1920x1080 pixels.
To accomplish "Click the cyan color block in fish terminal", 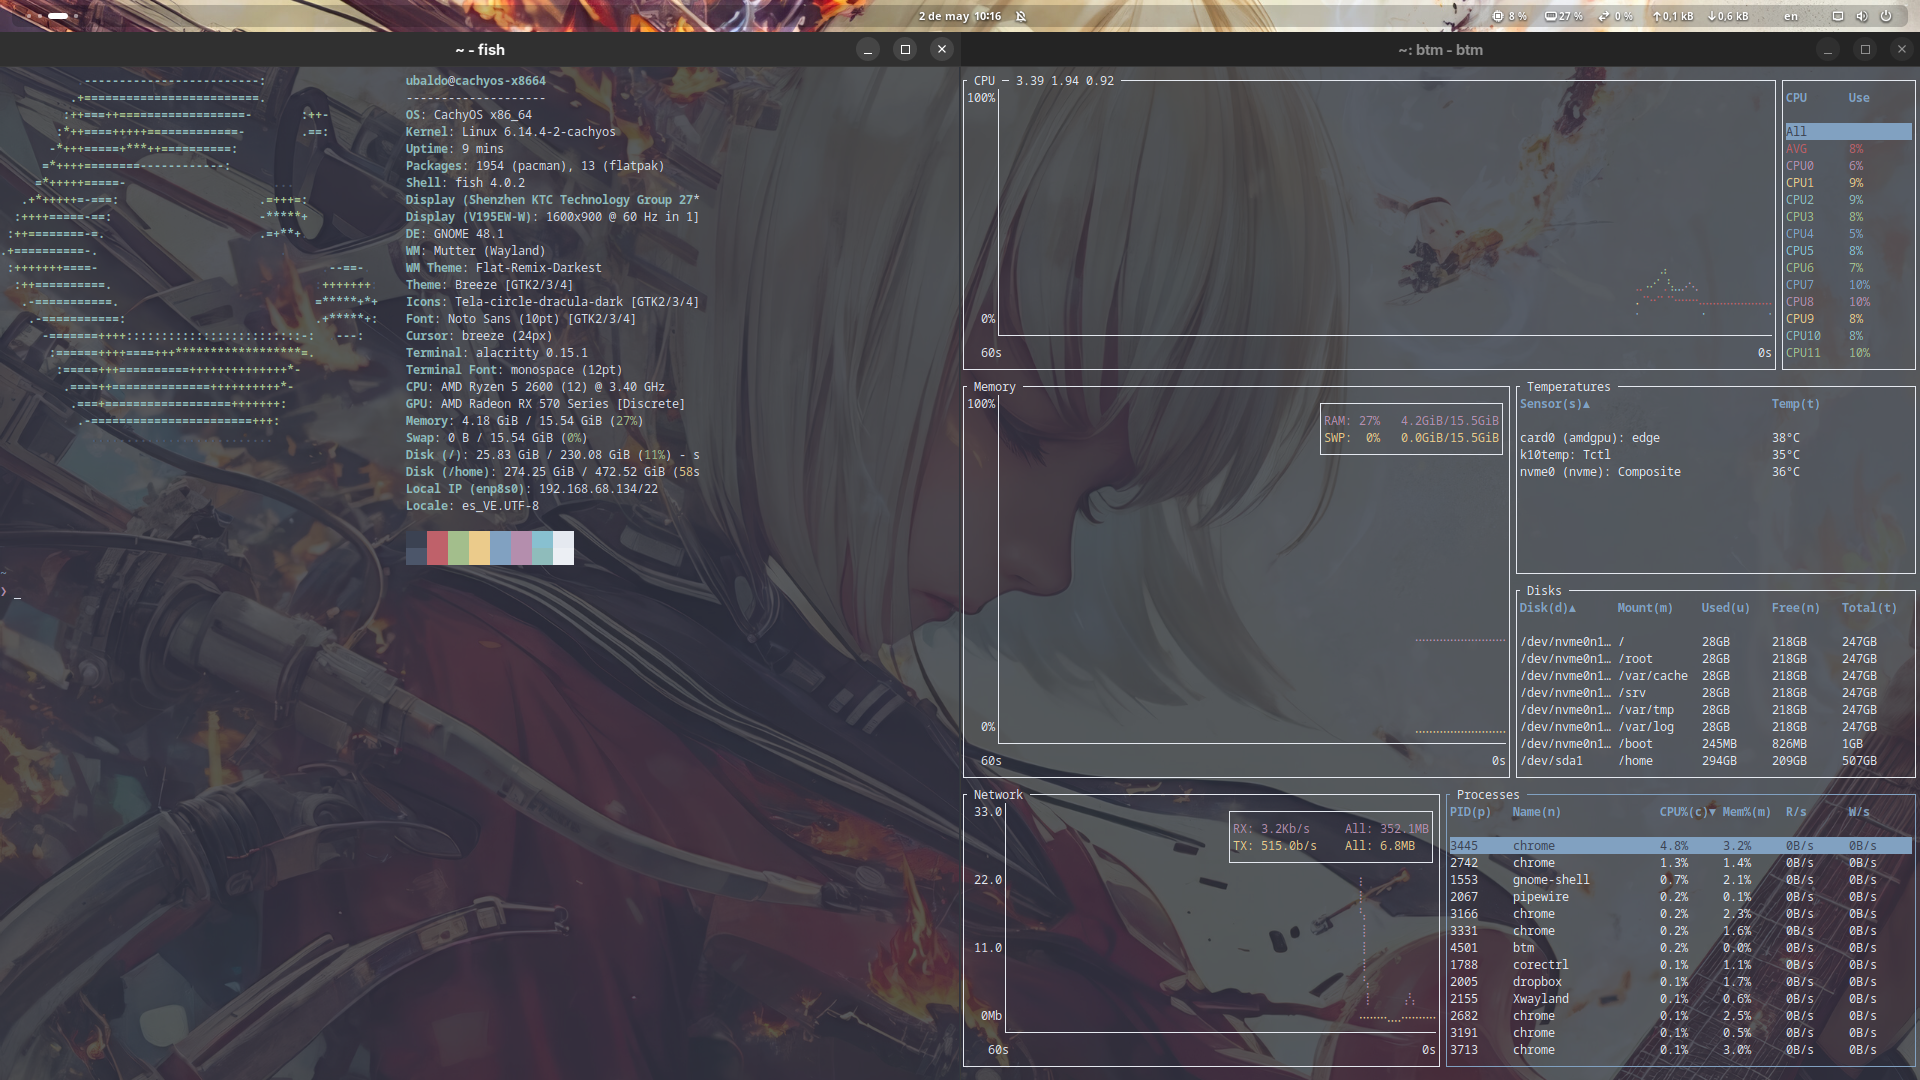I will [x=542, y=548].
